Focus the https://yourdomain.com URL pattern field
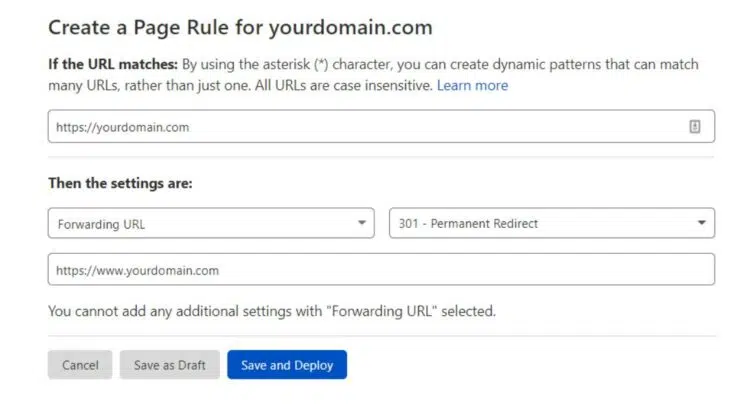 pos(360,127)
